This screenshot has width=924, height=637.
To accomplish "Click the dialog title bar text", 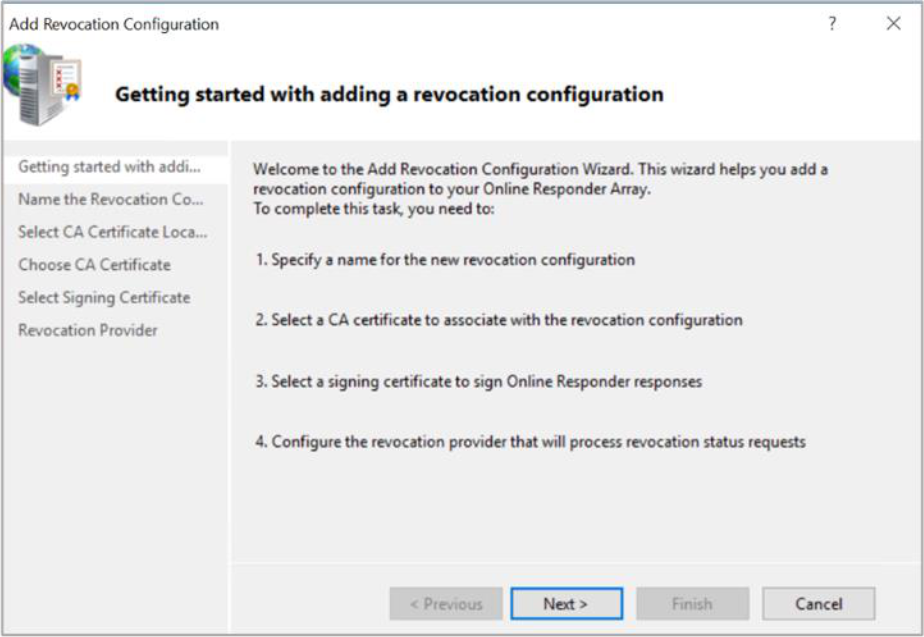I will point(114,24).
